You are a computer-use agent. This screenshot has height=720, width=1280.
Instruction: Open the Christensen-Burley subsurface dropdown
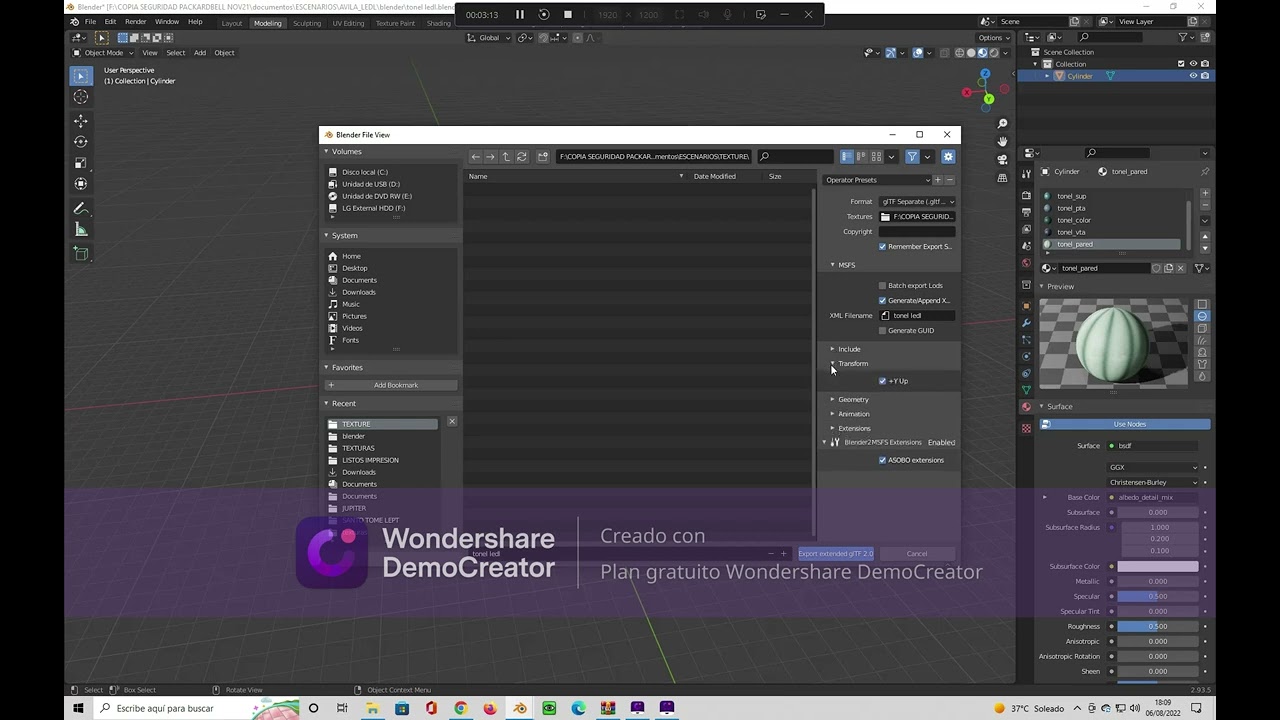(x=1153, y=482)
